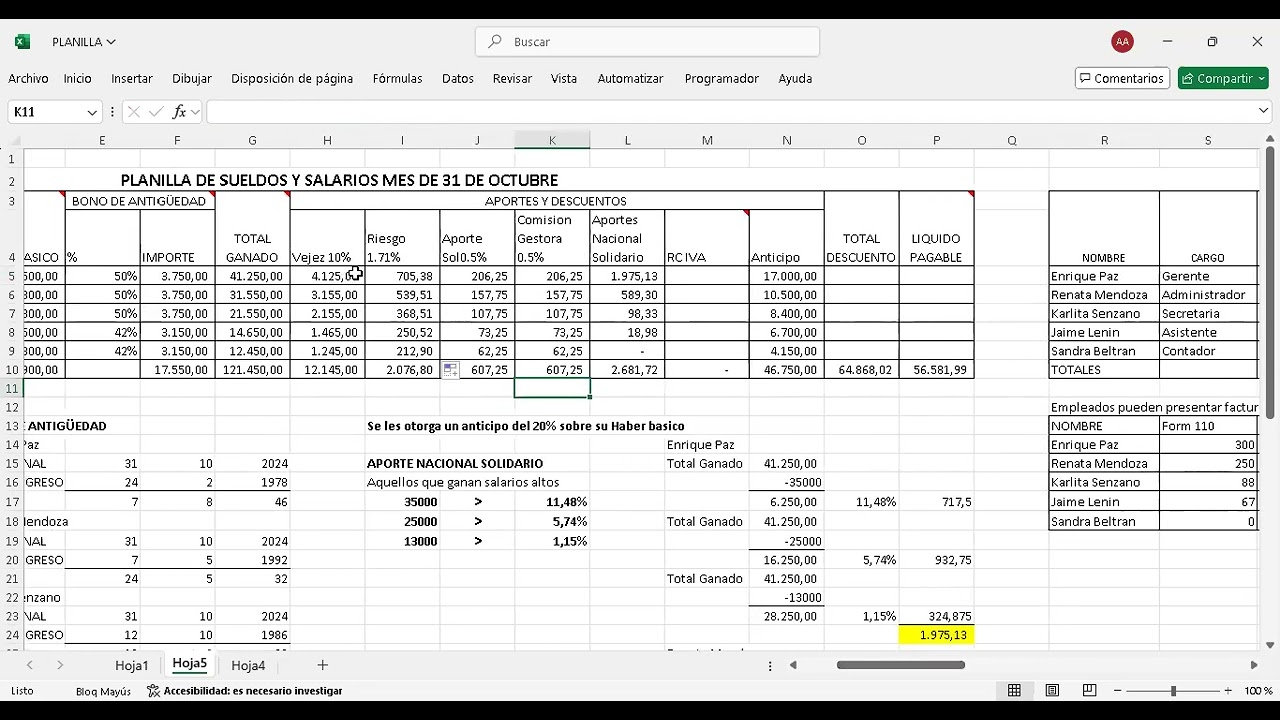Open the Datos tab
This screenshot has width=1280, height=720.
coord(458,78)
